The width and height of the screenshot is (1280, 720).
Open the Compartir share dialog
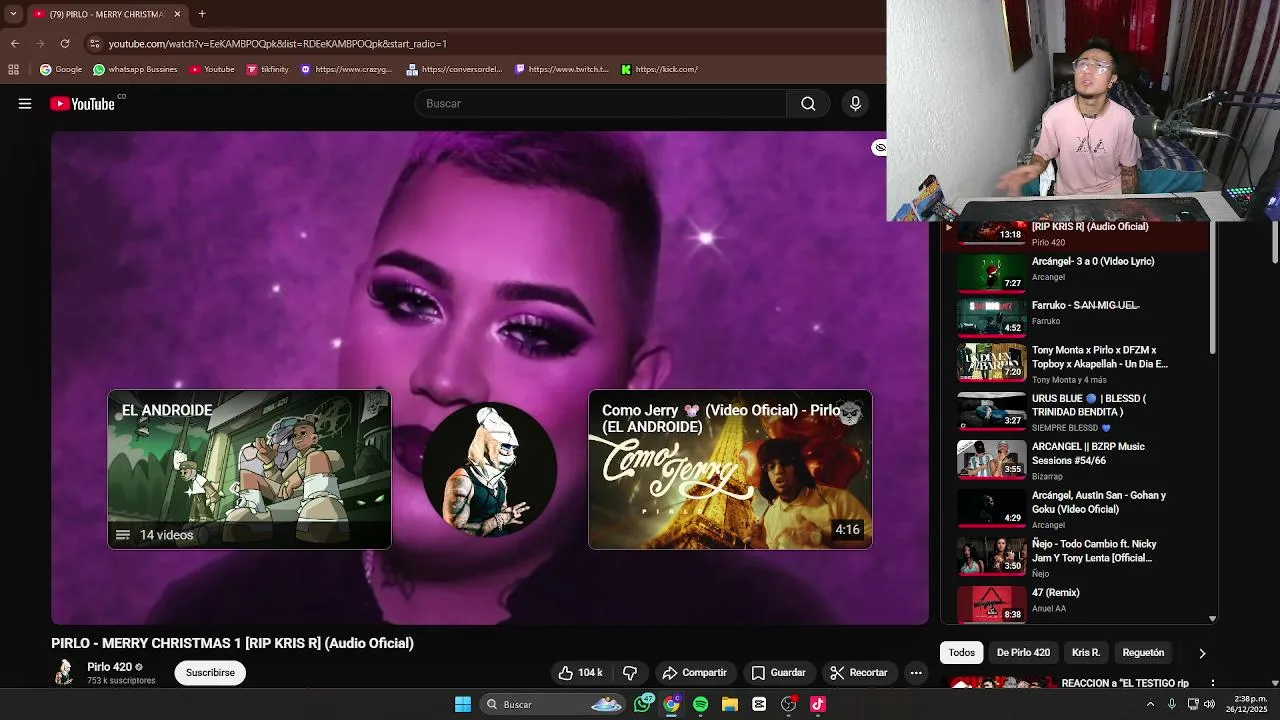pos(694,673)
